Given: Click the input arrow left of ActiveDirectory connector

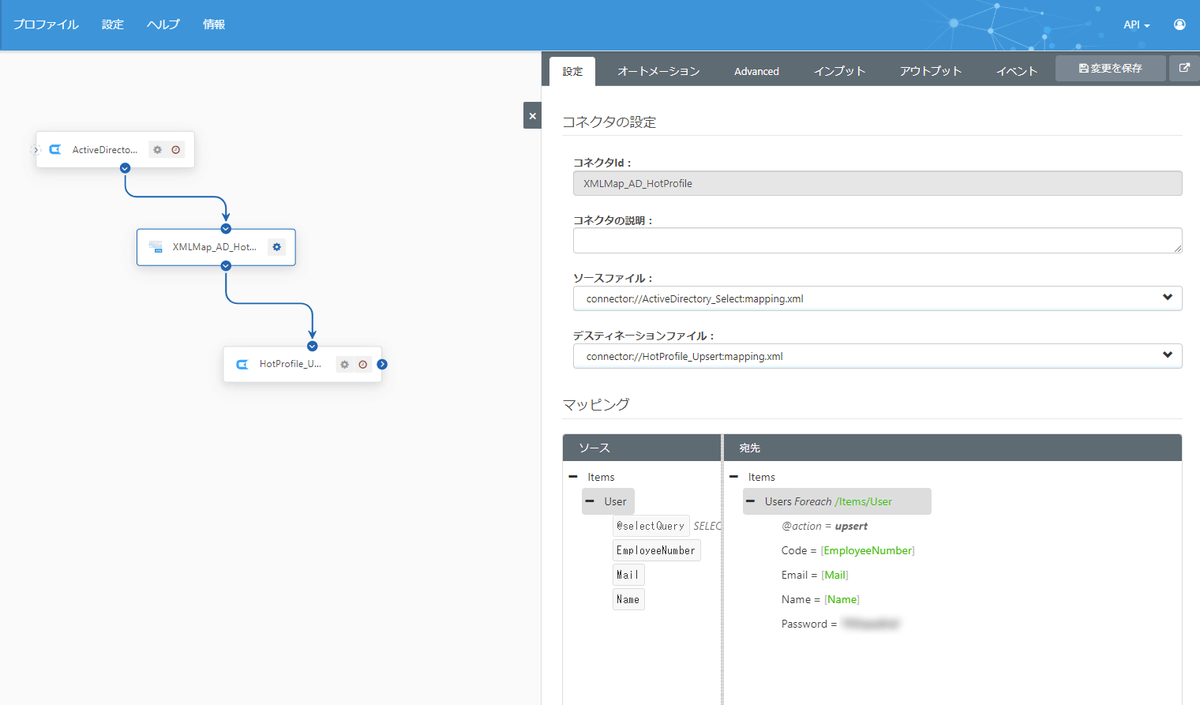Looking at the screenshot, I should click(36, 150).
